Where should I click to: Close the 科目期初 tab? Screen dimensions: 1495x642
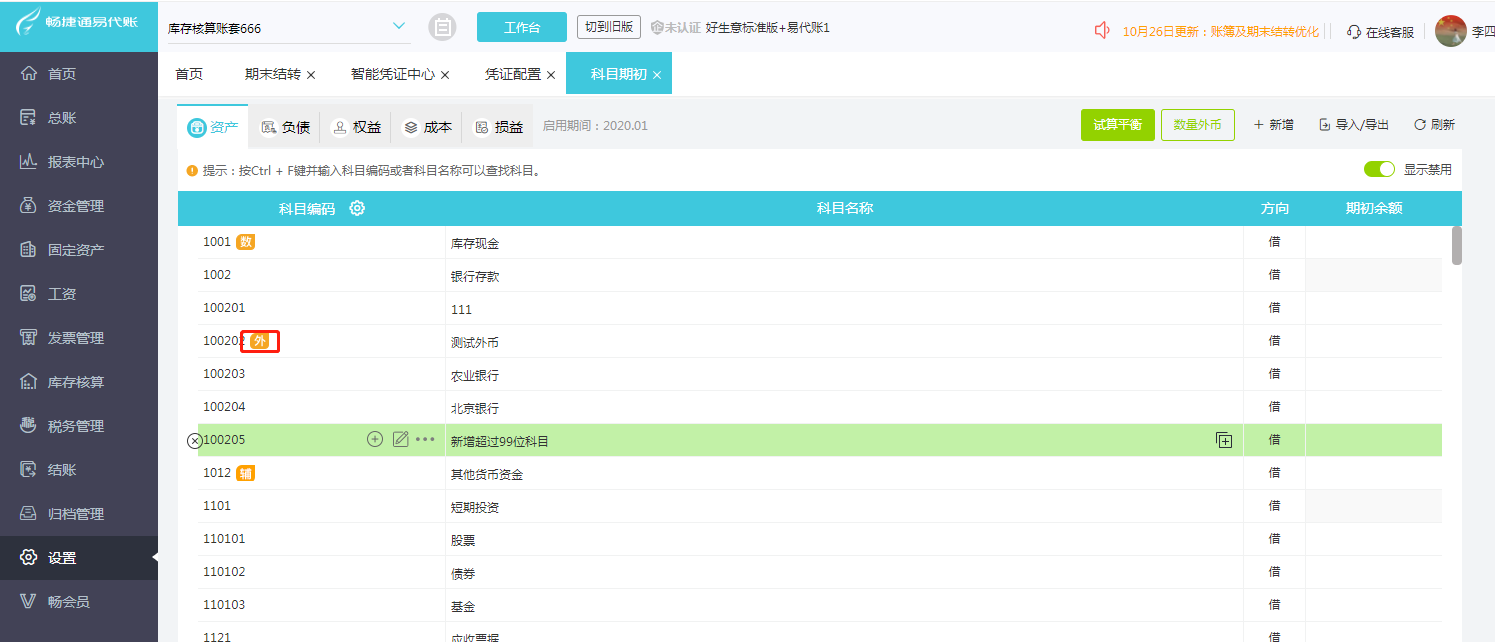point(657,75)
